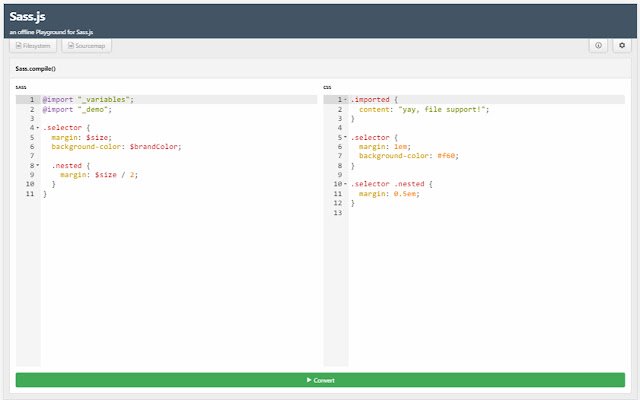The width and height of the screenshot is (640, 400).
Task: Click the background-color: #f60; css line
Action: point(409,156)
